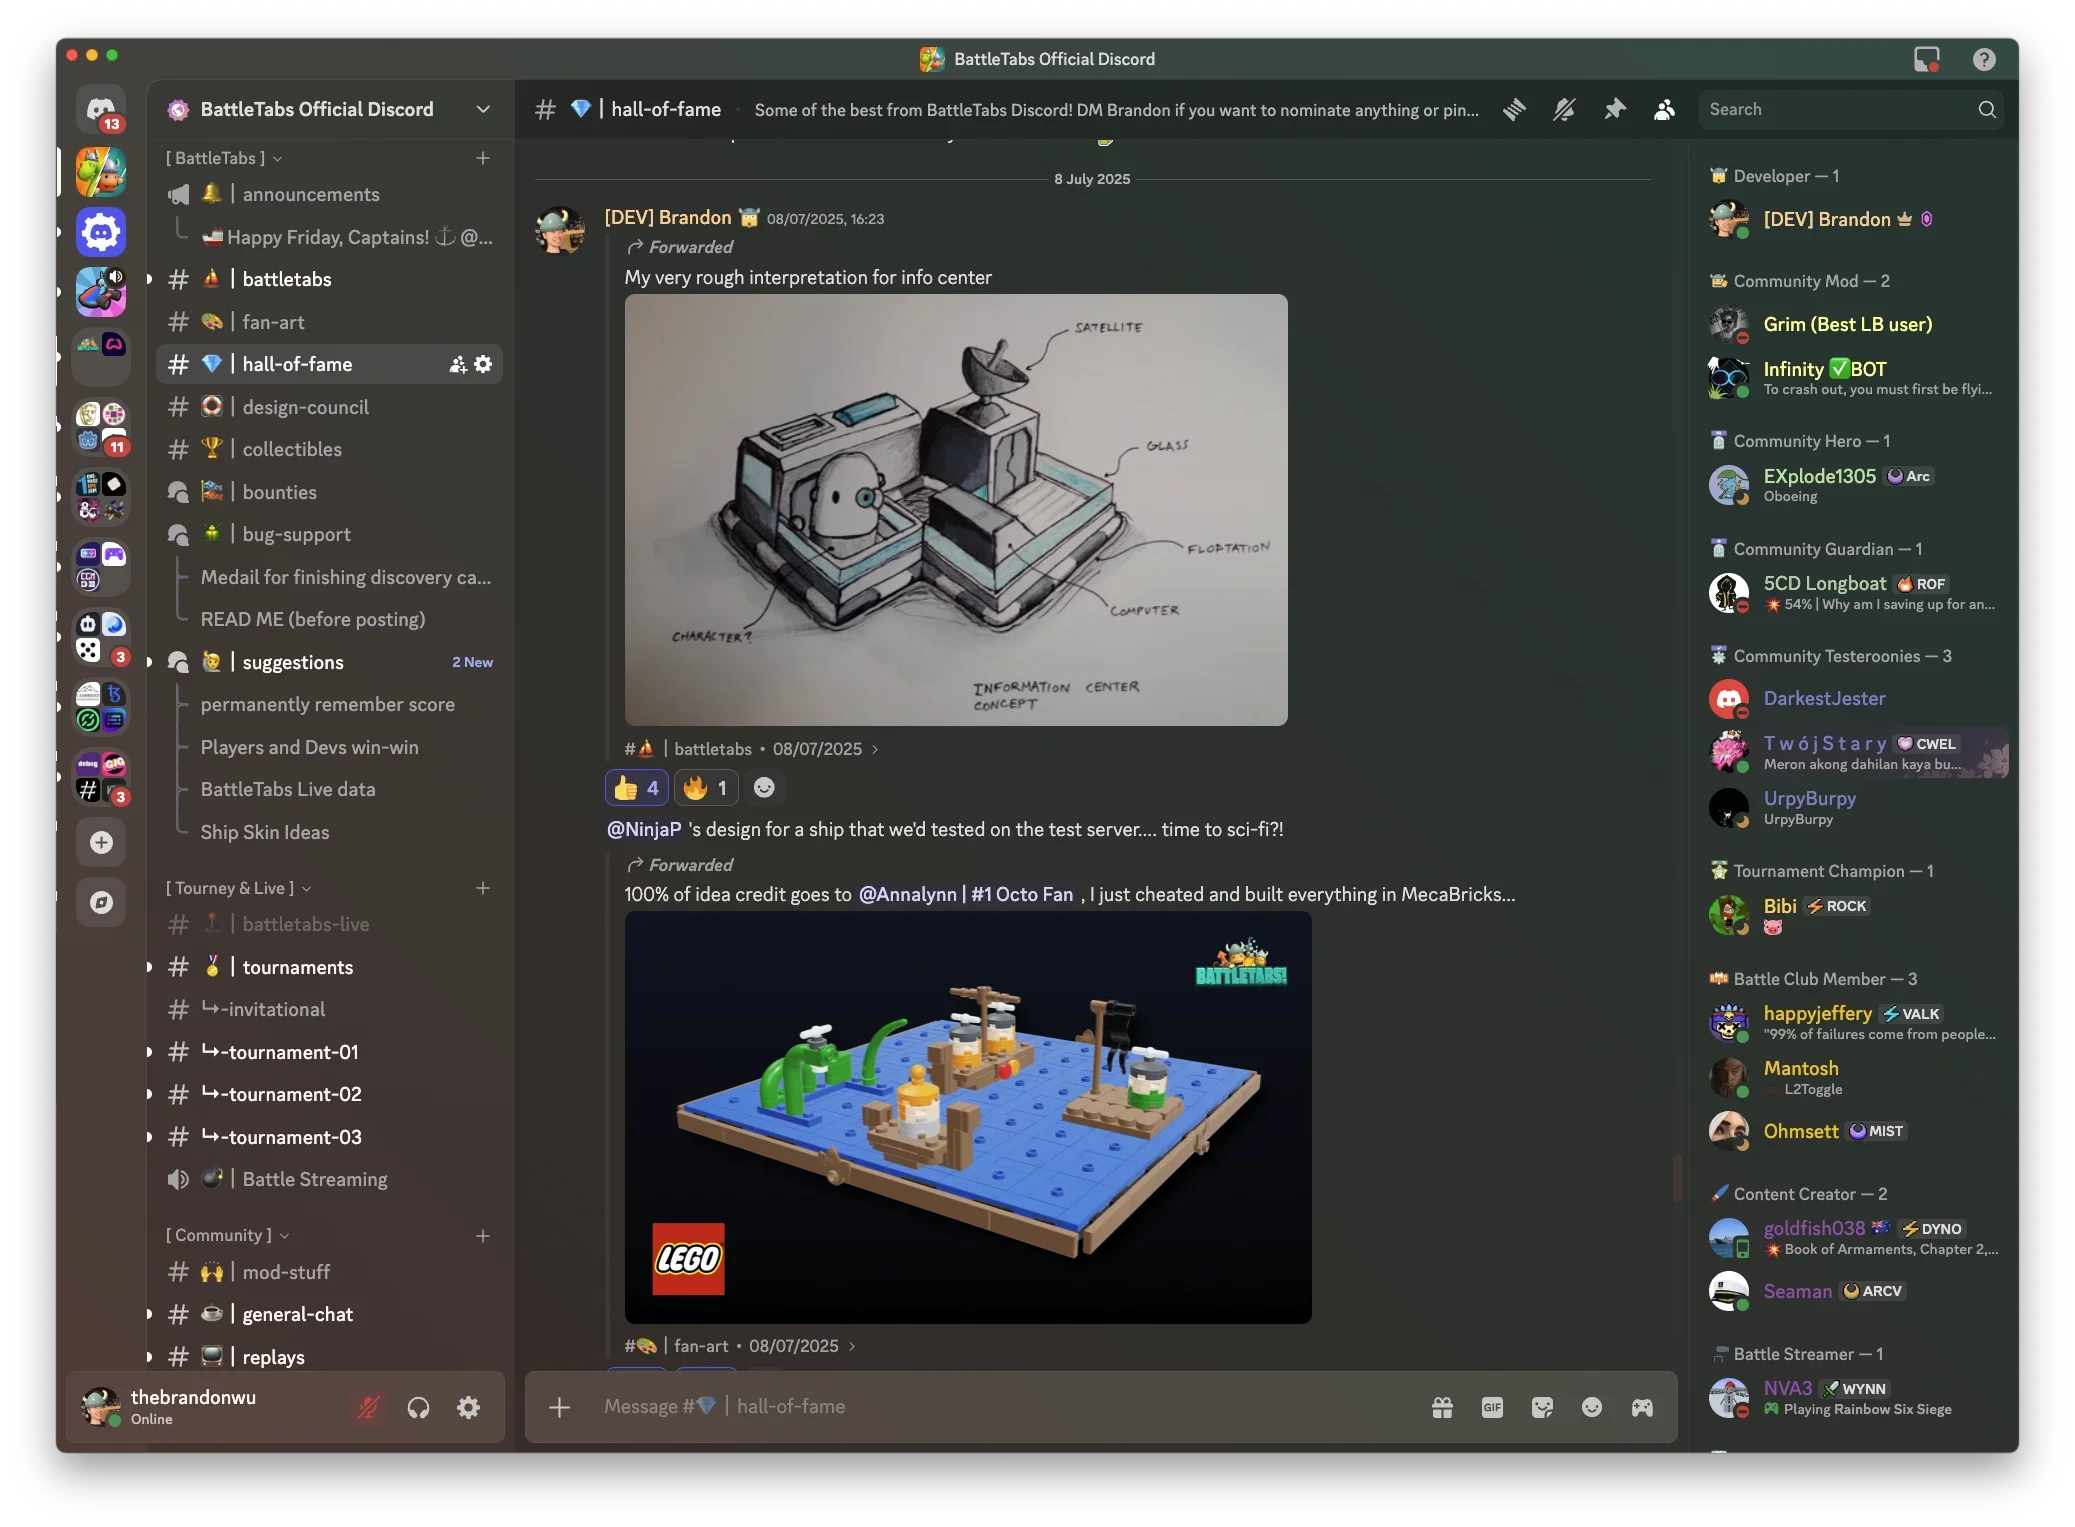Image resolution: width=2075 pixels, height=1527 pixels.
Task: Open the LEGO BattleTabs image attachment
Action: click(967, 1117)
